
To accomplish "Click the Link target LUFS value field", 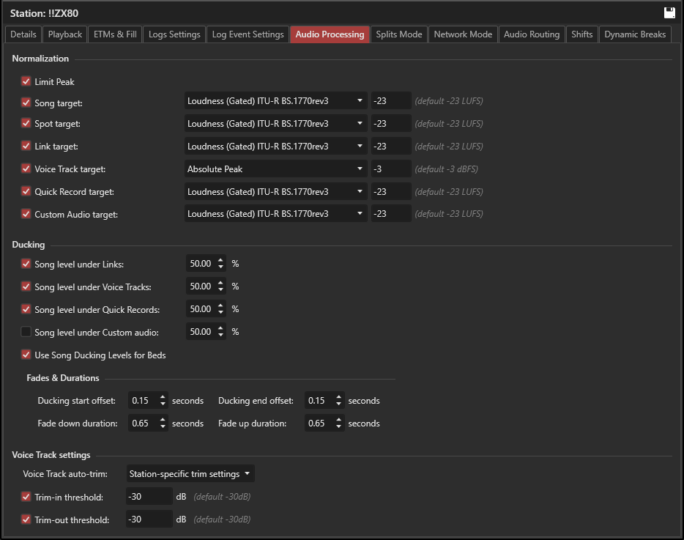I will pyautogui.click(x=391, y=146).
